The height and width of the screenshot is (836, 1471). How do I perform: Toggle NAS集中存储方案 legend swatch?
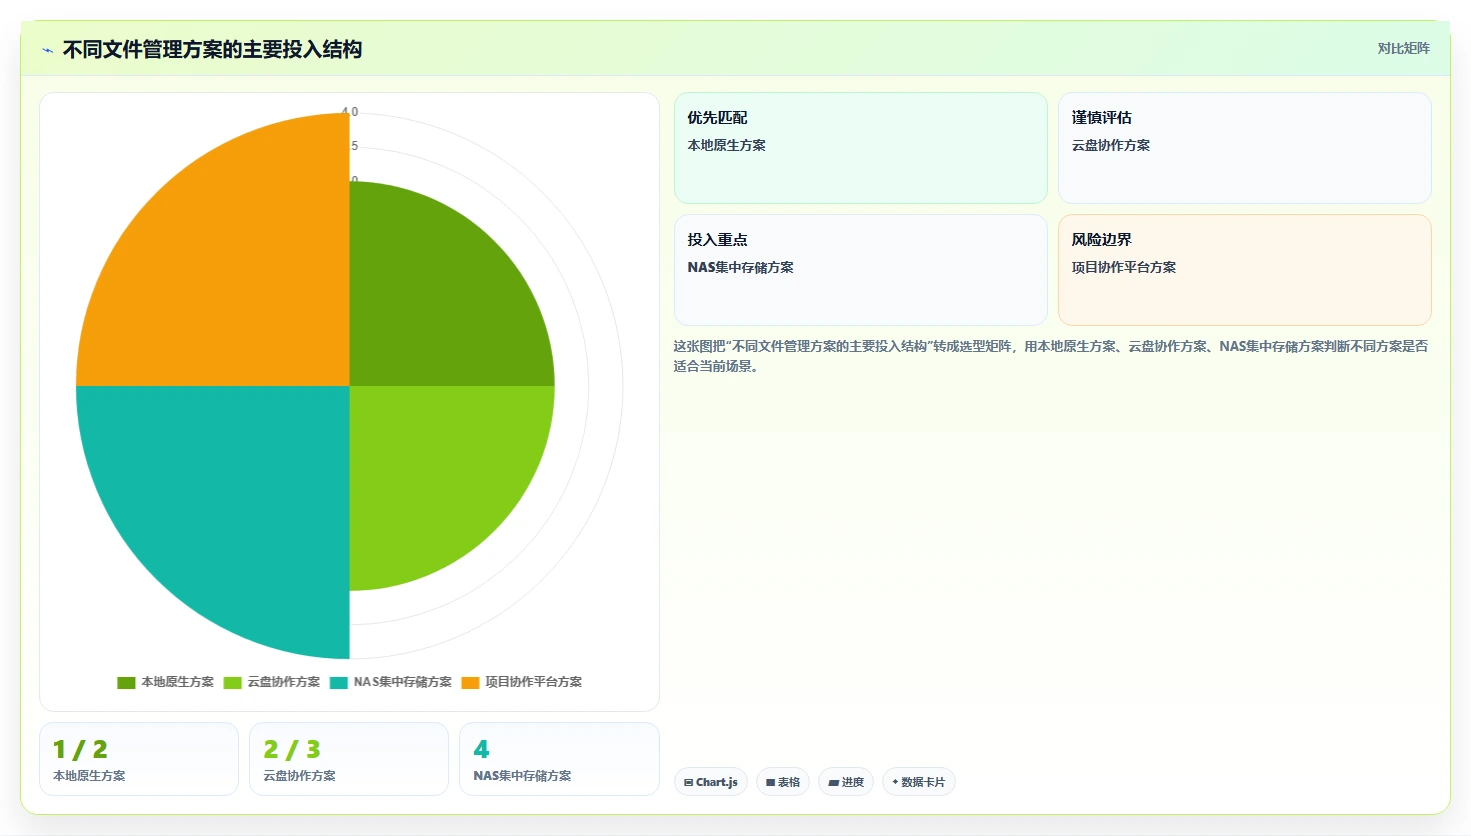[338, 682]
